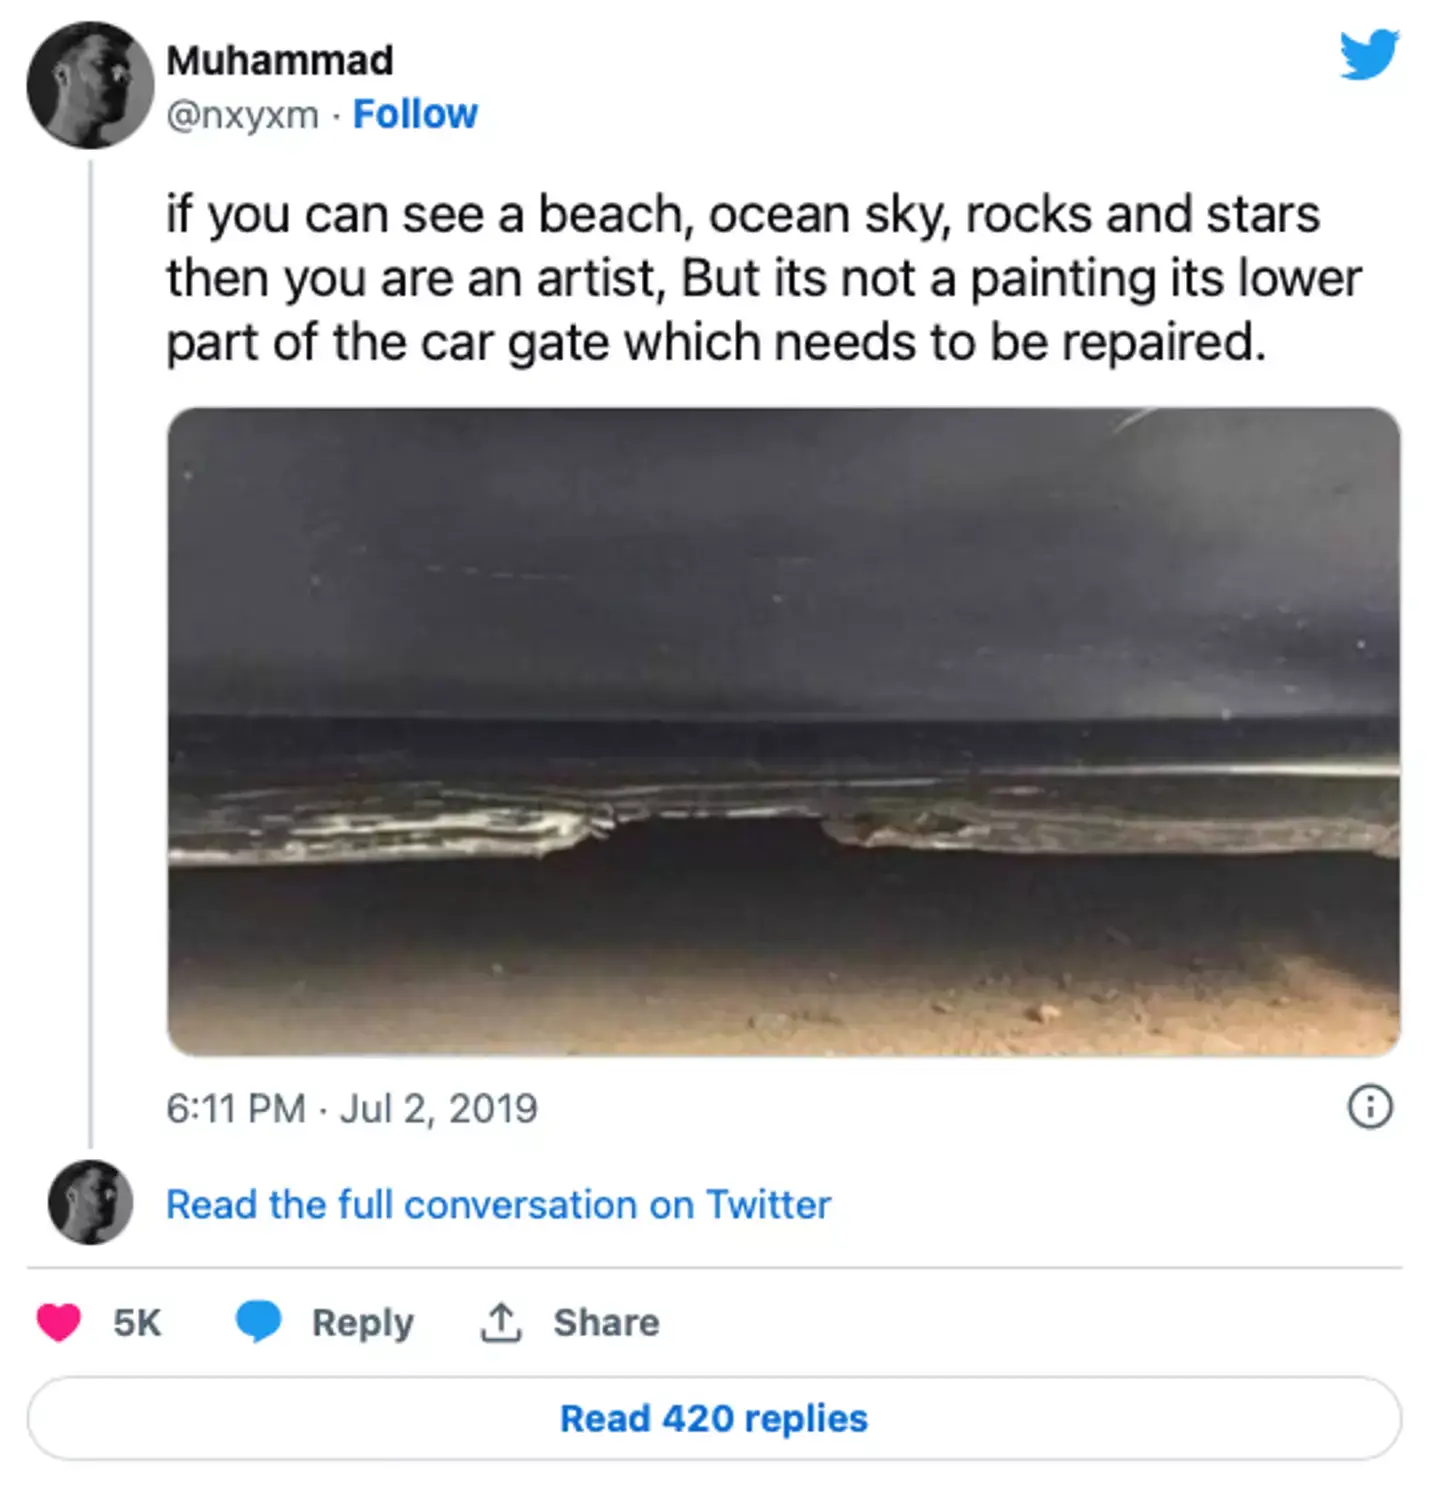The image size is (1440, 1493).
Task: Open tweet information via the circled 'i' icon
Action: (x=1372, y=1108)
